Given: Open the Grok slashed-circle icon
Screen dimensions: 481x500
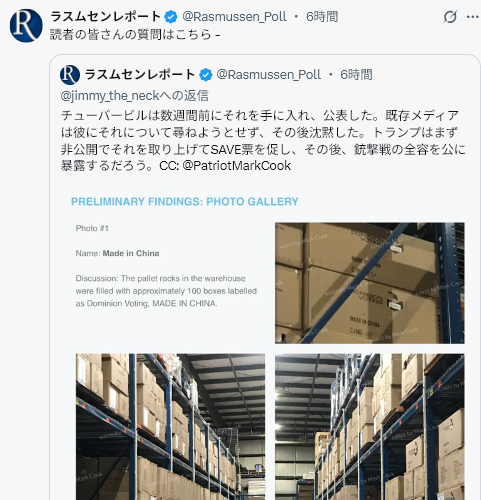Looking at the screenshot, I should (x=450, y=17).
